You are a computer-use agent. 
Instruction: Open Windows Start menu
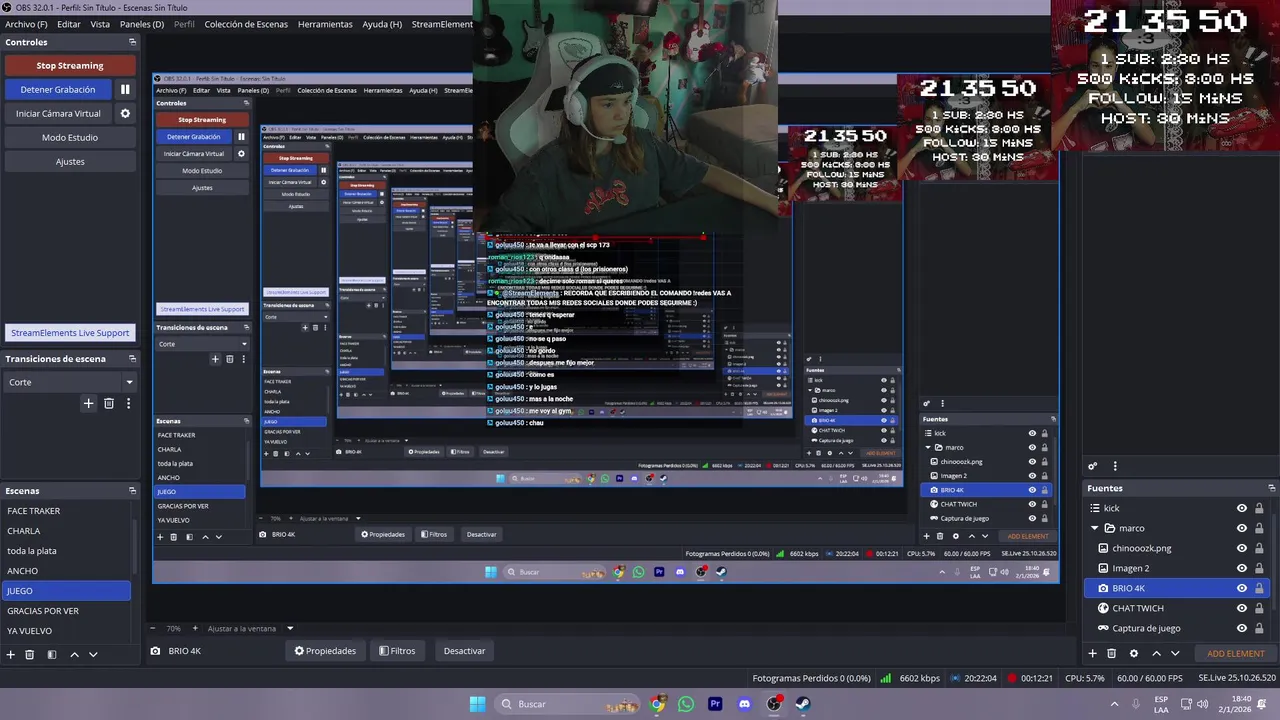(x=477, y=704)
